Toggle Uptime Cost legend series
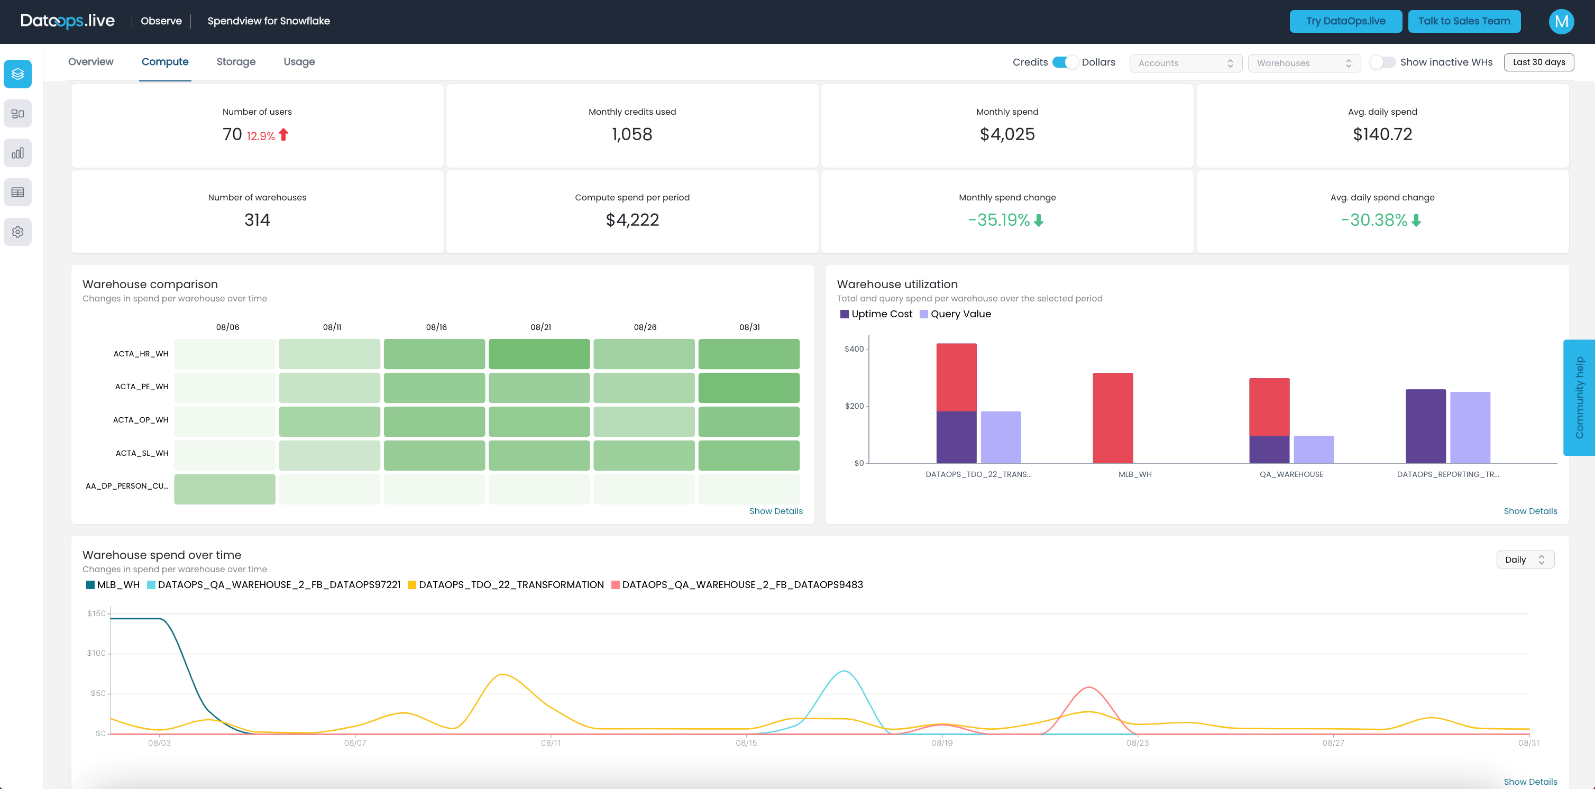 (x=876, y=314)
